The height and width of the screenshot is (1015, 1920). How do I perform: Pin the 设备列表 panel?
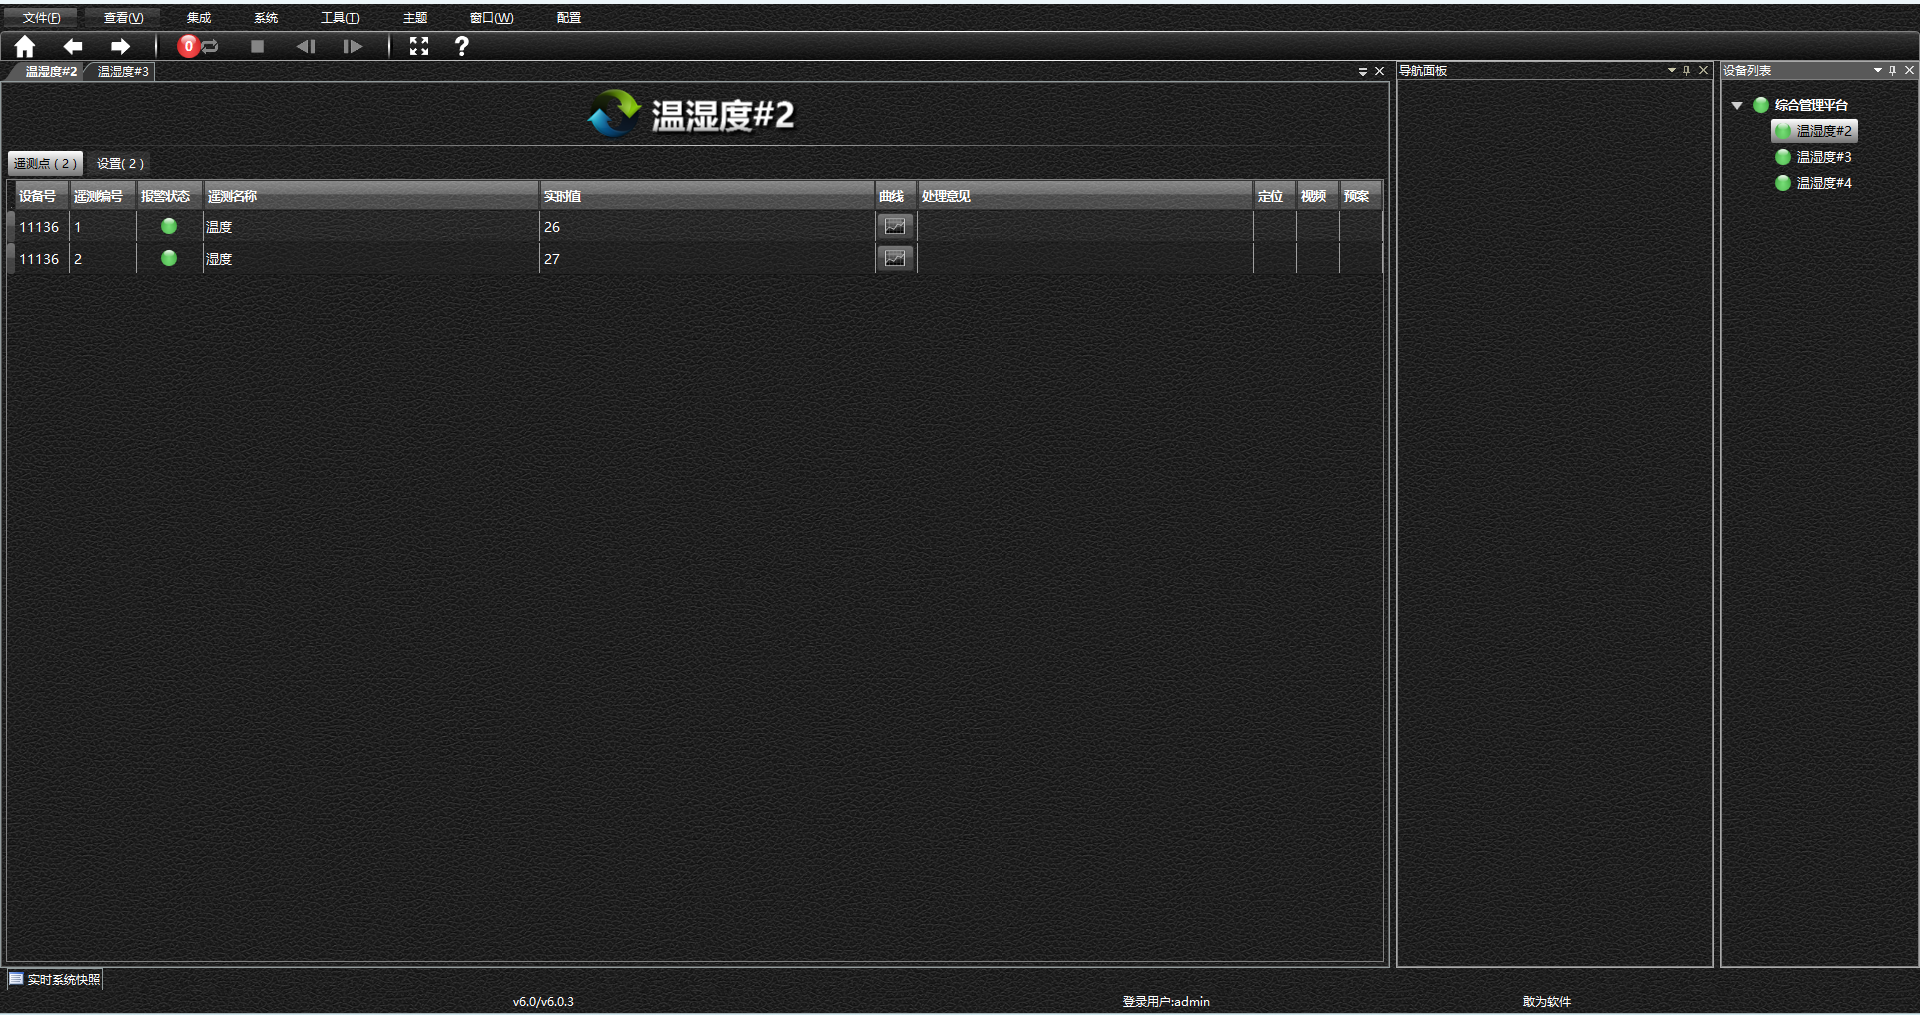1892,70
